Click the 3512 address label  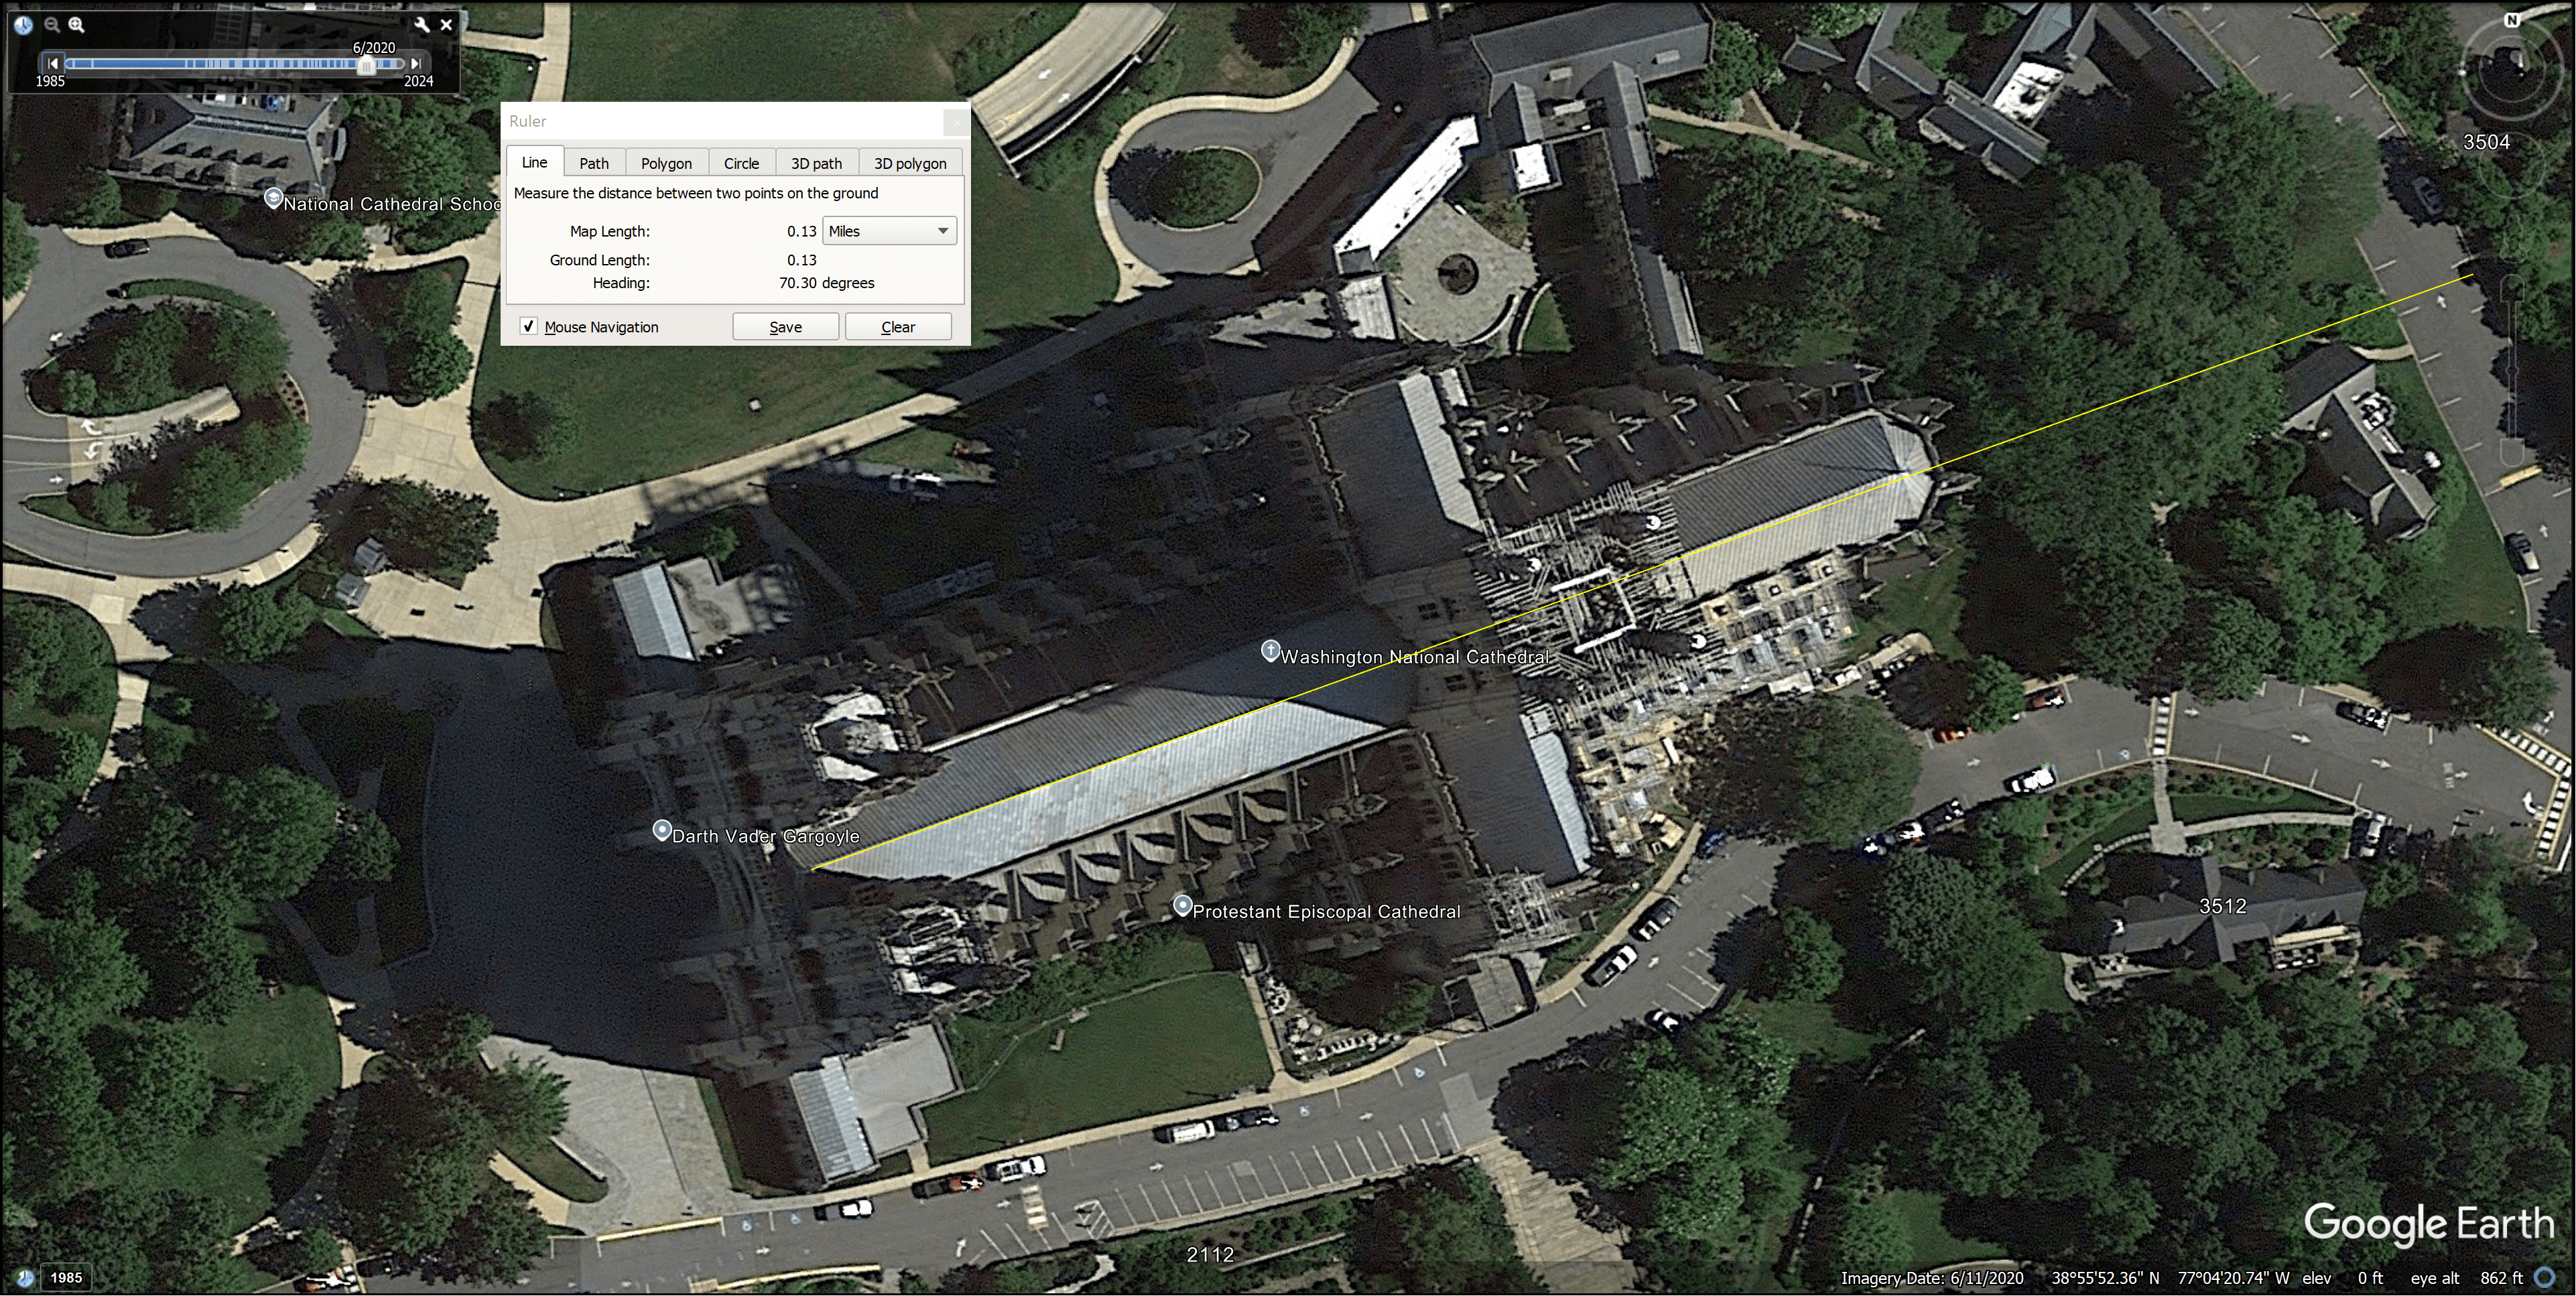[x=2223, y=906]
